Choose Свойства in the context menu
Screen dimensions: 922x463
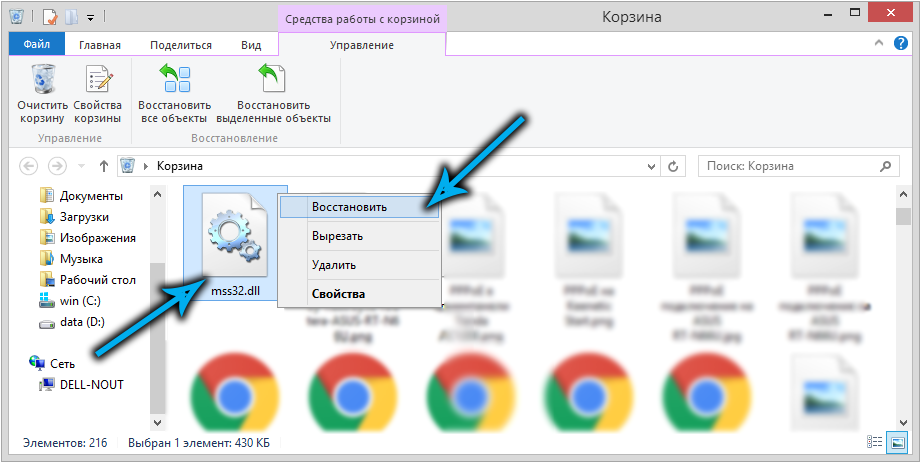click(359, 294)
